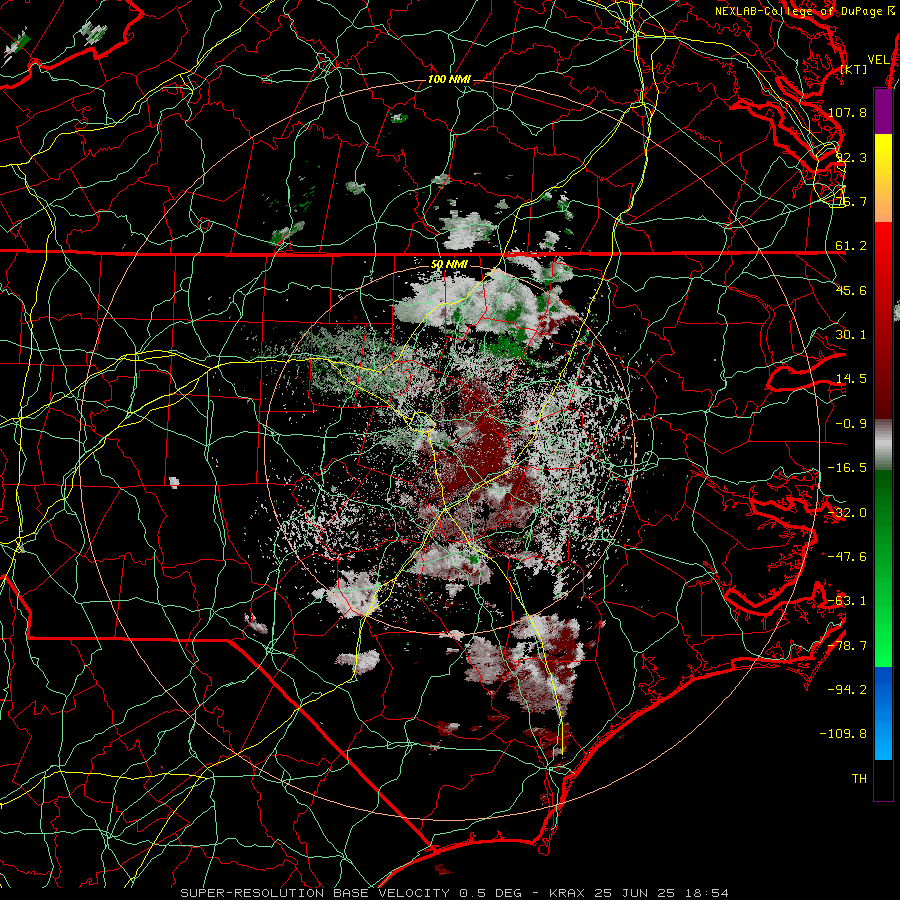The image size is (900, 900).
Task: Select the 45.6 value on velocity scale
Action: [851, 290]
